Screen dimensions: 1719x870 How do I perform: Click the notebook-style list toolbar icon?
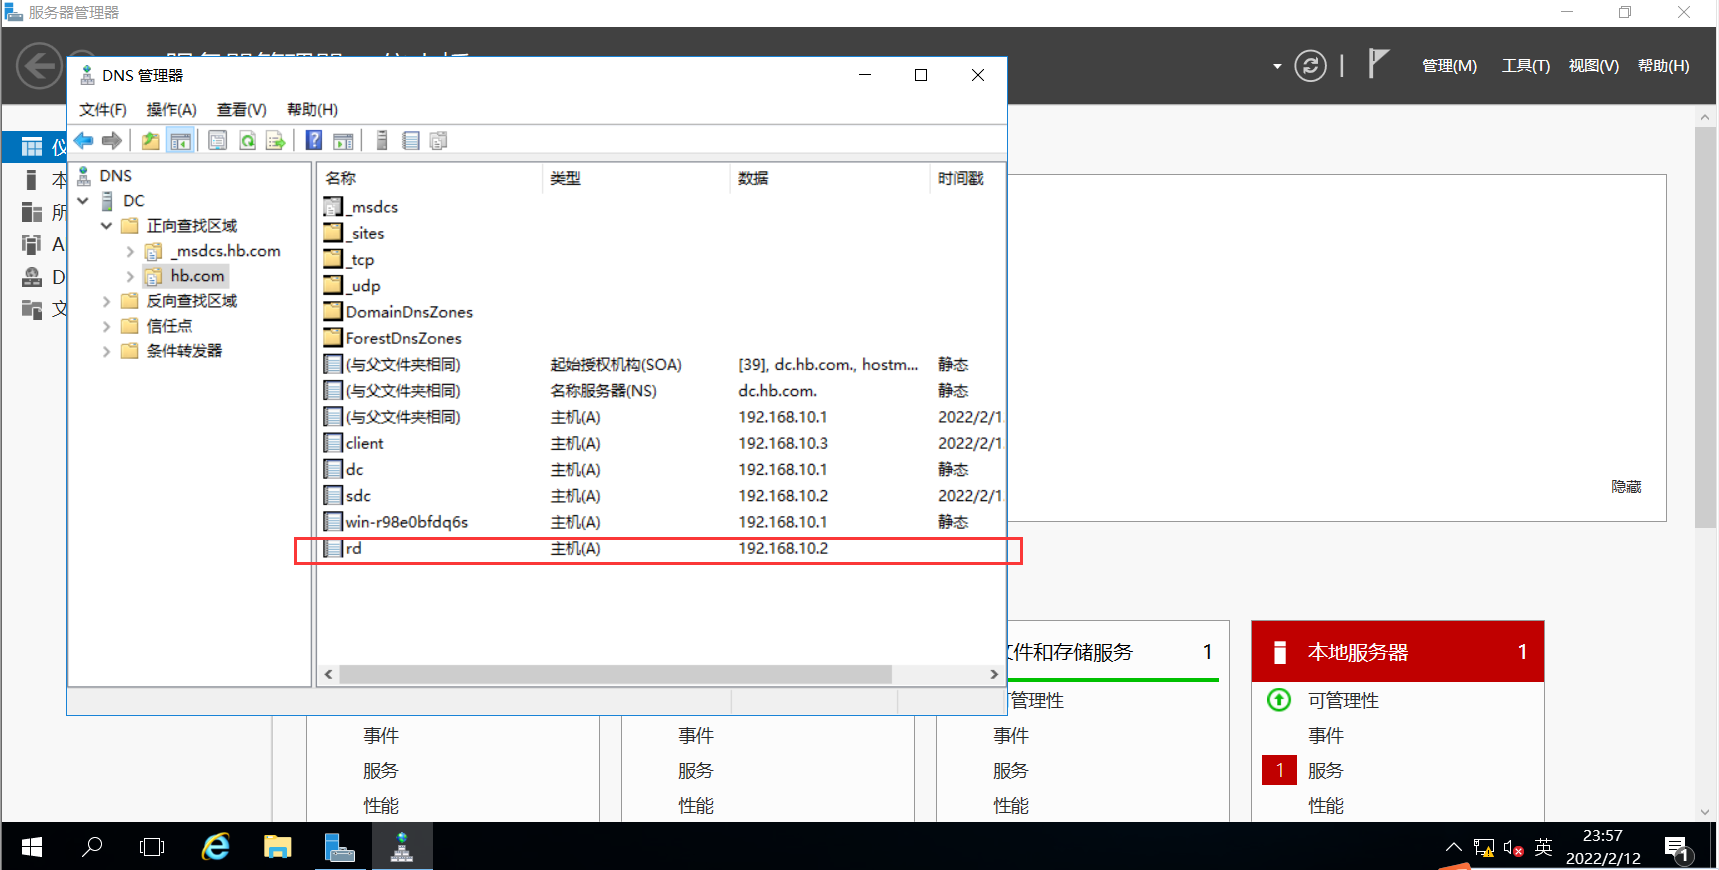click(411, 141)
